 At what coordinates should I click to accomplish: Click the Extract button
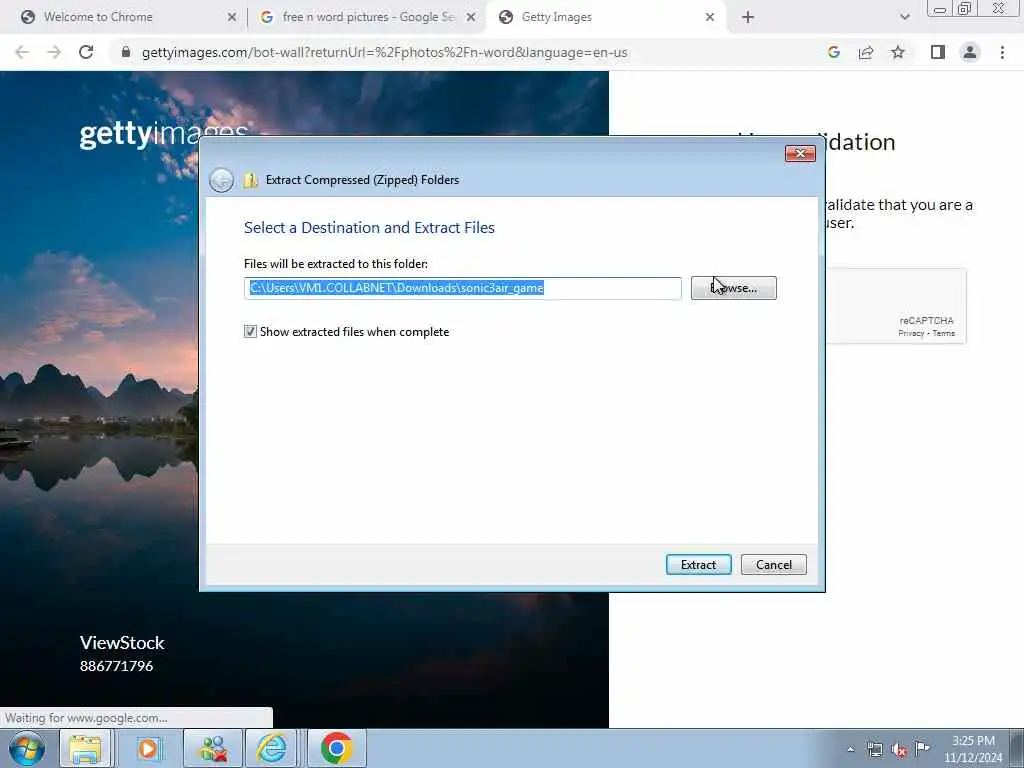pyautogui.click(x=698, y=565)
